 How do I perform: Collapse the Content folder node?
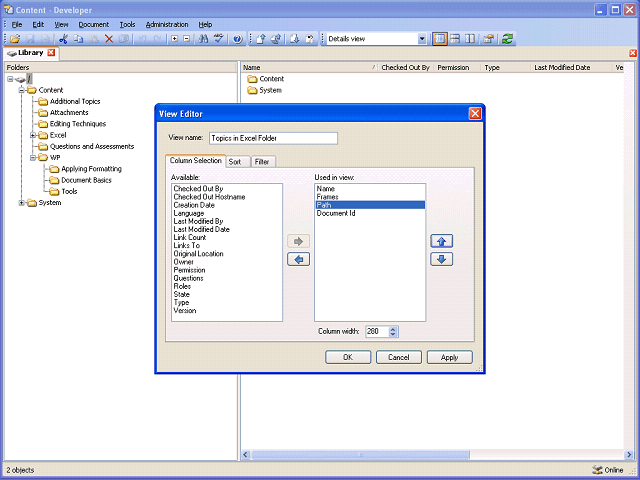coord(22,90)
